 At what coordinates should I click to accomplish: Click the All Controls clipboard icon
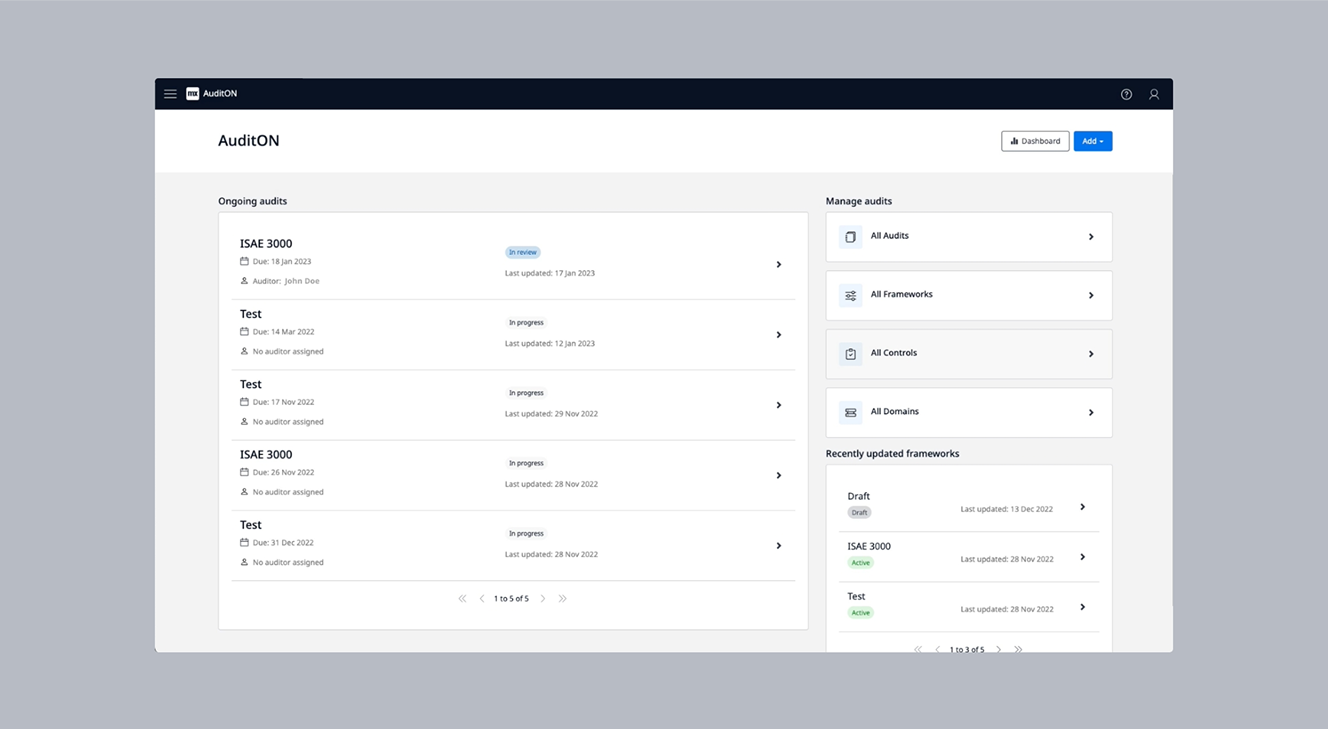[x=850, y=354]
